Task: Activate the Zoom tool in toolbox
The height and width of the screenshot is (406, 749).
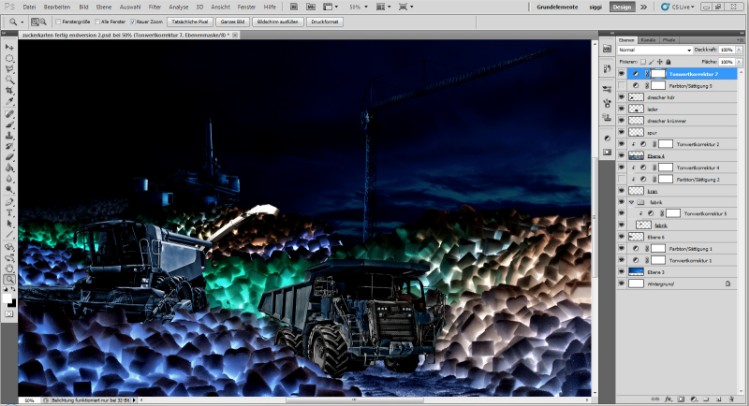Action: pos(9,279)
